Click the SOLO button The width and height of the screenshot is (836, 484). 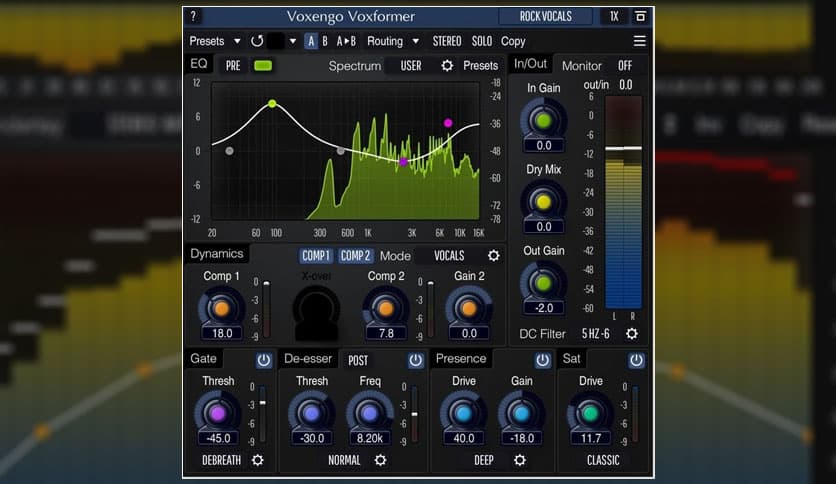click(481, 41)
